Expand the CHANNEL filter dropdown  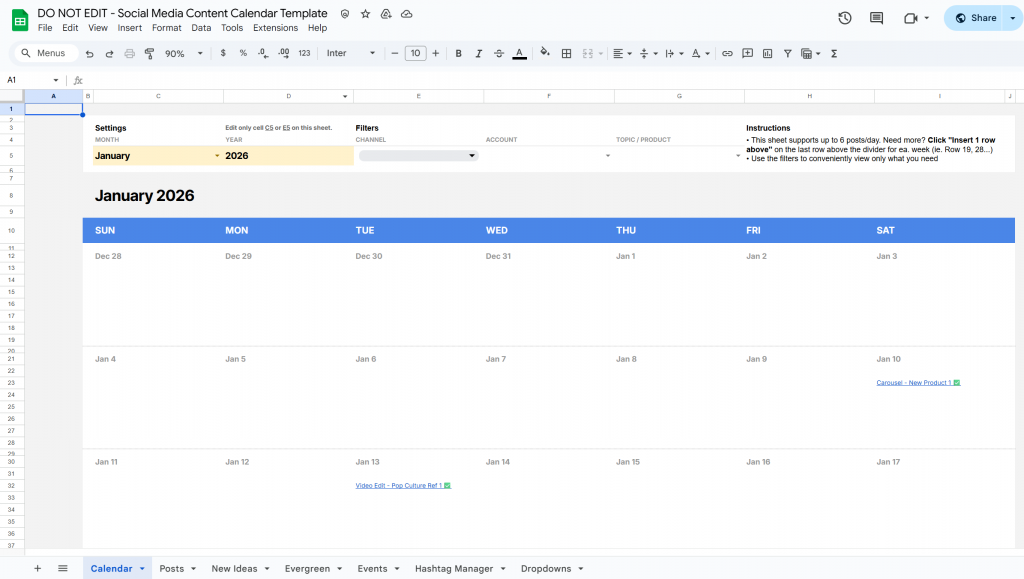(x=470, y=155)
